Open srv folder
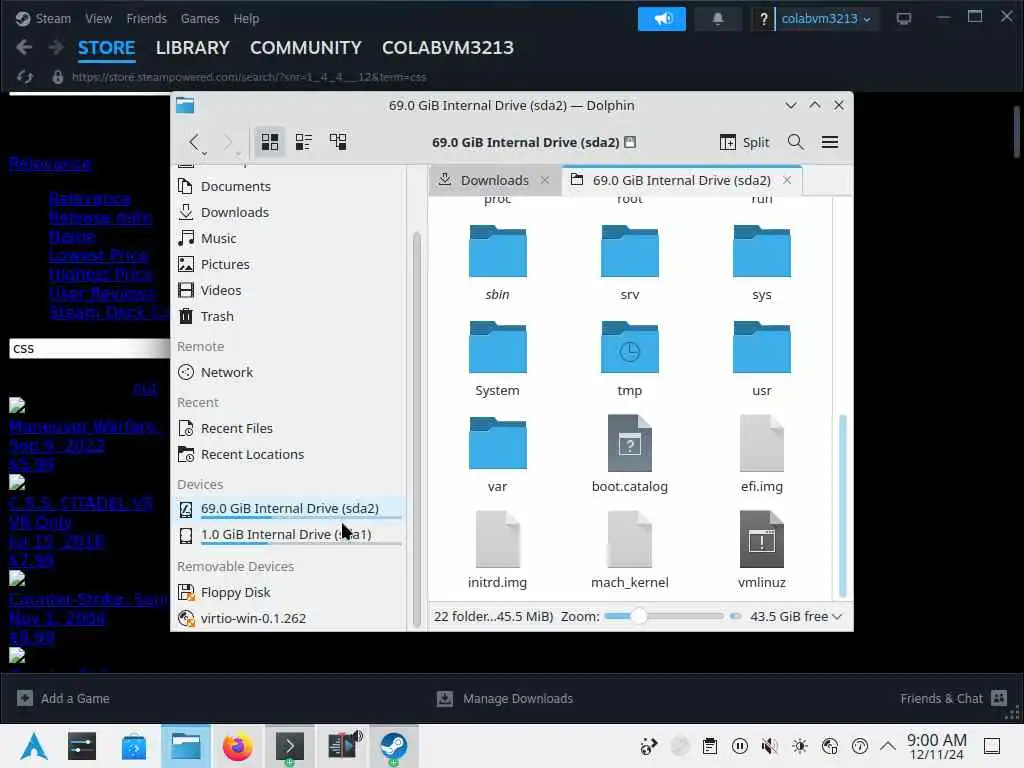Screen dimensions: 1024x768 click(x=630, y=263)
